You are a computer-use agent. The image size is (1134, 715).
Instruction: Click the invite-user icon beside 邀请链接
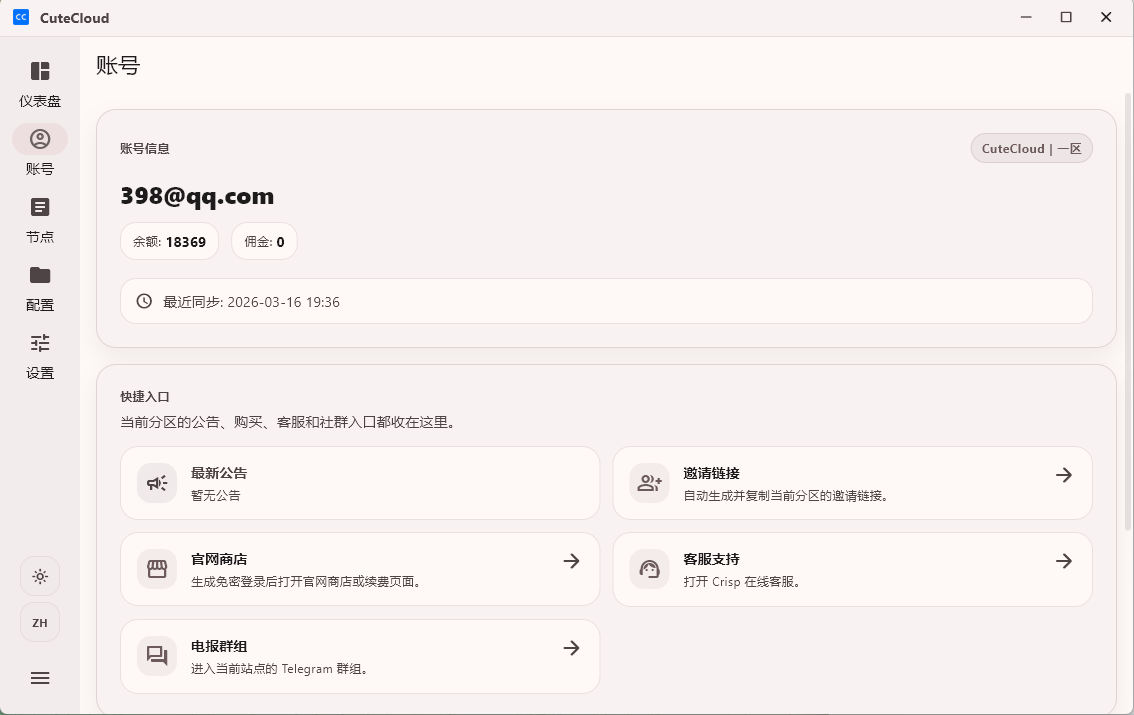(649, 482)
